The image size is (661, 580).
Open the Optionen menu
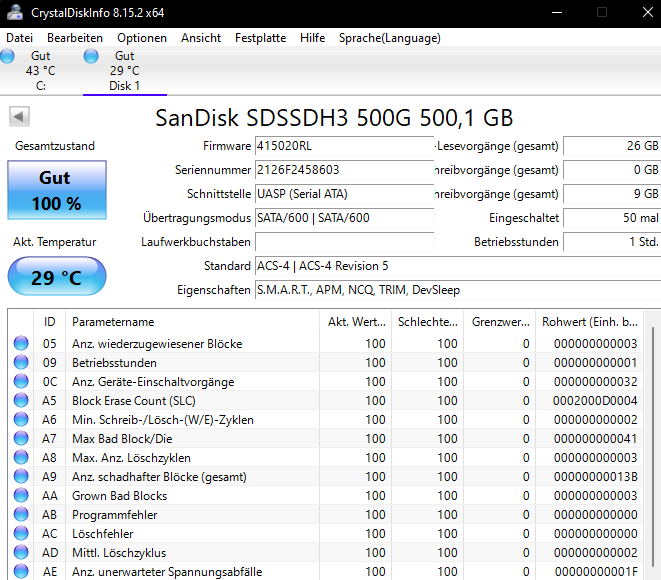click(142, 38)
